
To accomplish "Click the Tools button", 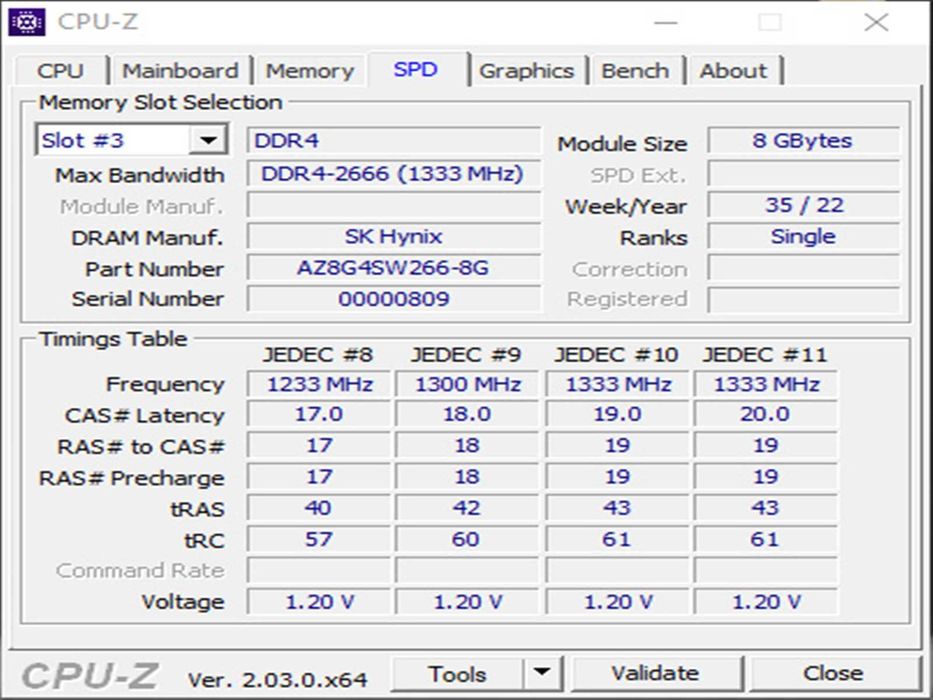I will (x=457, y=674).
